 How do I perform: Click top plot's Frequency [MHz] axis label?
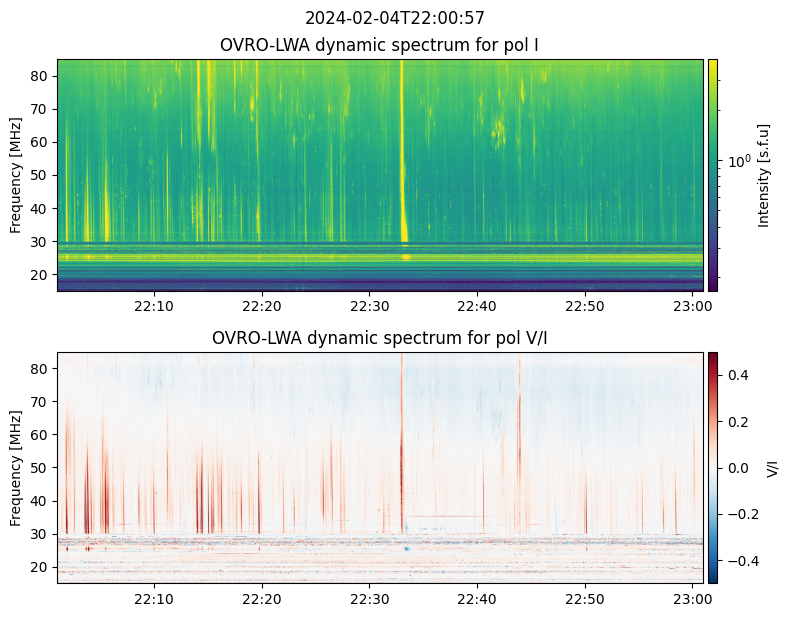(x=16, y=175)
